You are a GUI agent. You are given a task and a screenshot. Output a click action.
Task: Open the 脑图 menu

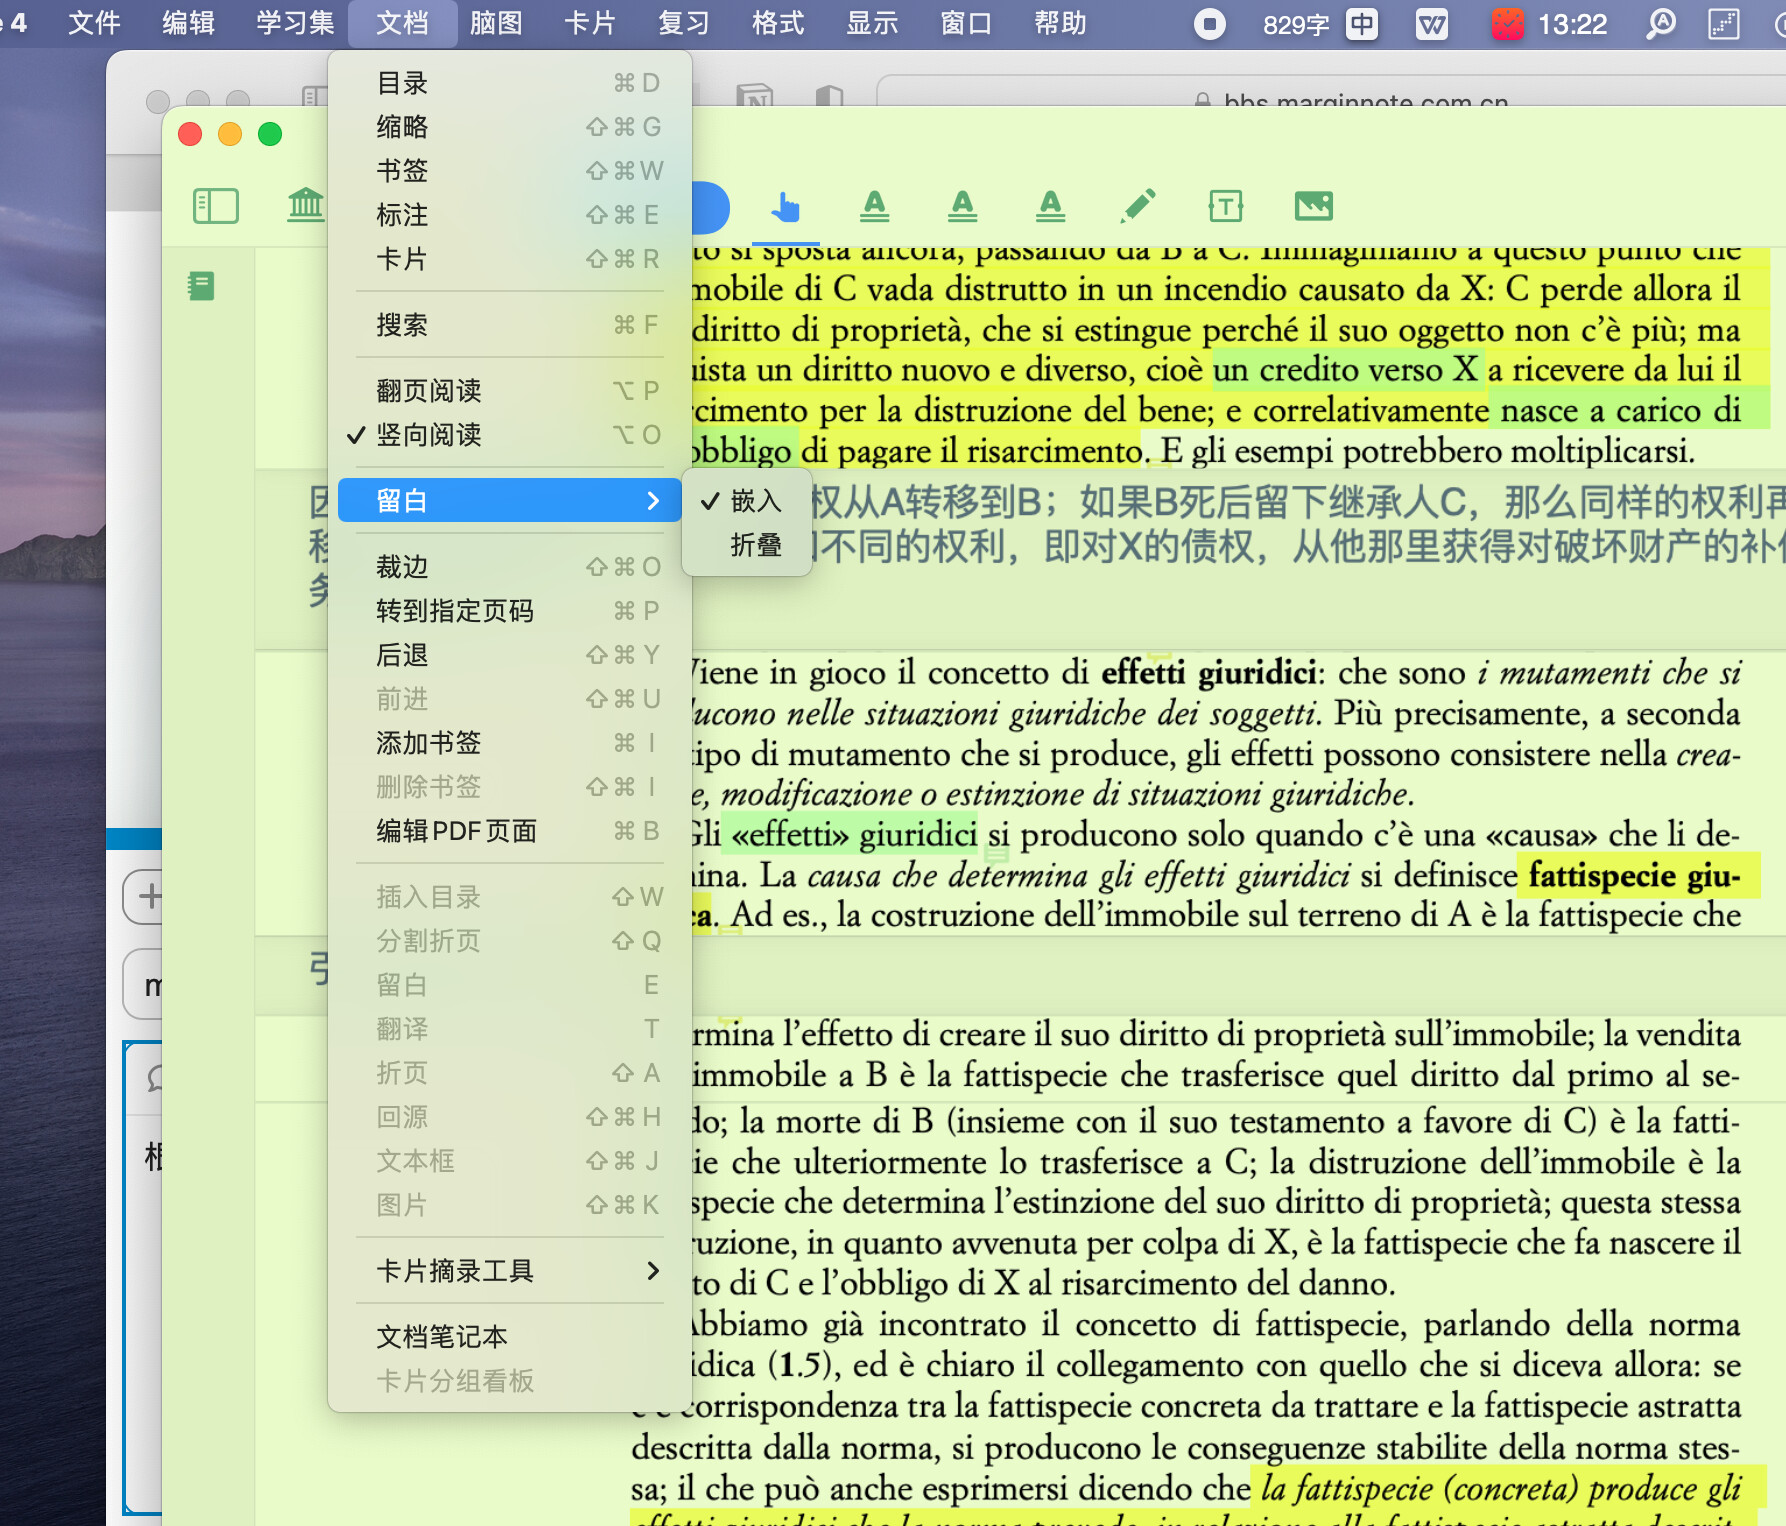[496, 23]
